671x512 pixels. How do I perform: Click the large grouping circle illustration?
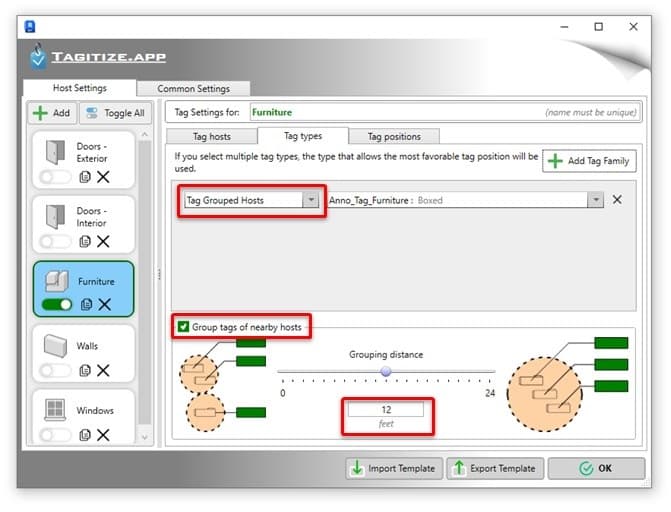tap(567, 384)
